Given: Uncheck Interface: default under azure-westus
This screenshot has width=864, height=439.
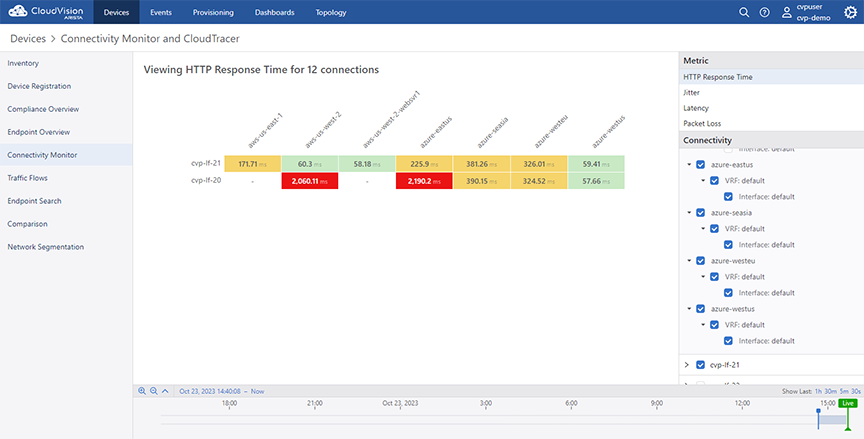Looking at the screenshot, I should pyautogui.click(x=728, y=341).
